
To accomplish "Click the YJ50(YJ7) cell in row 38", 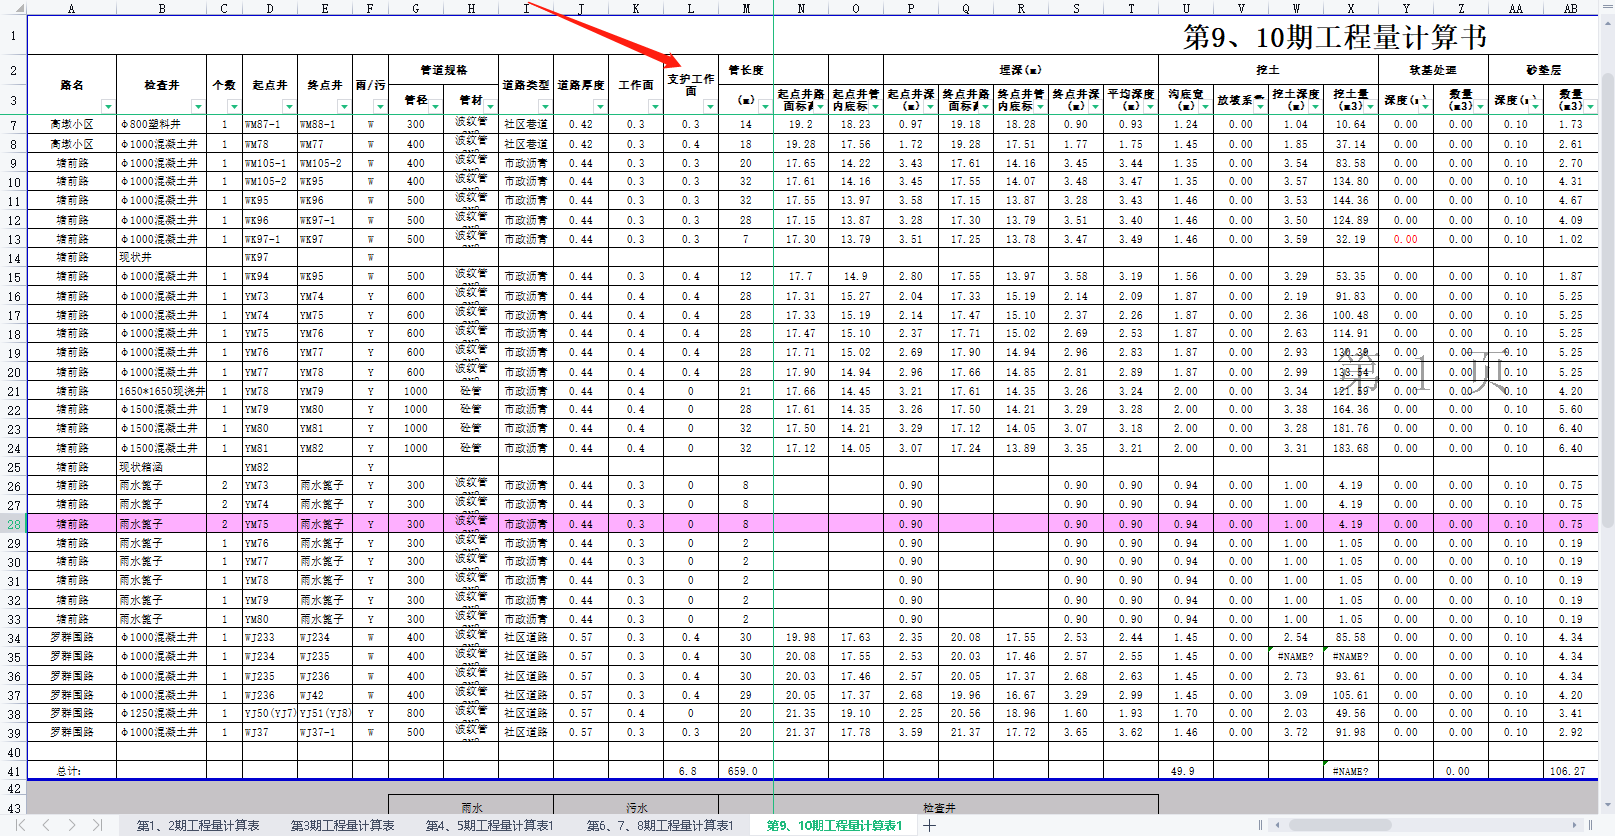I will [x=270, y=714].
